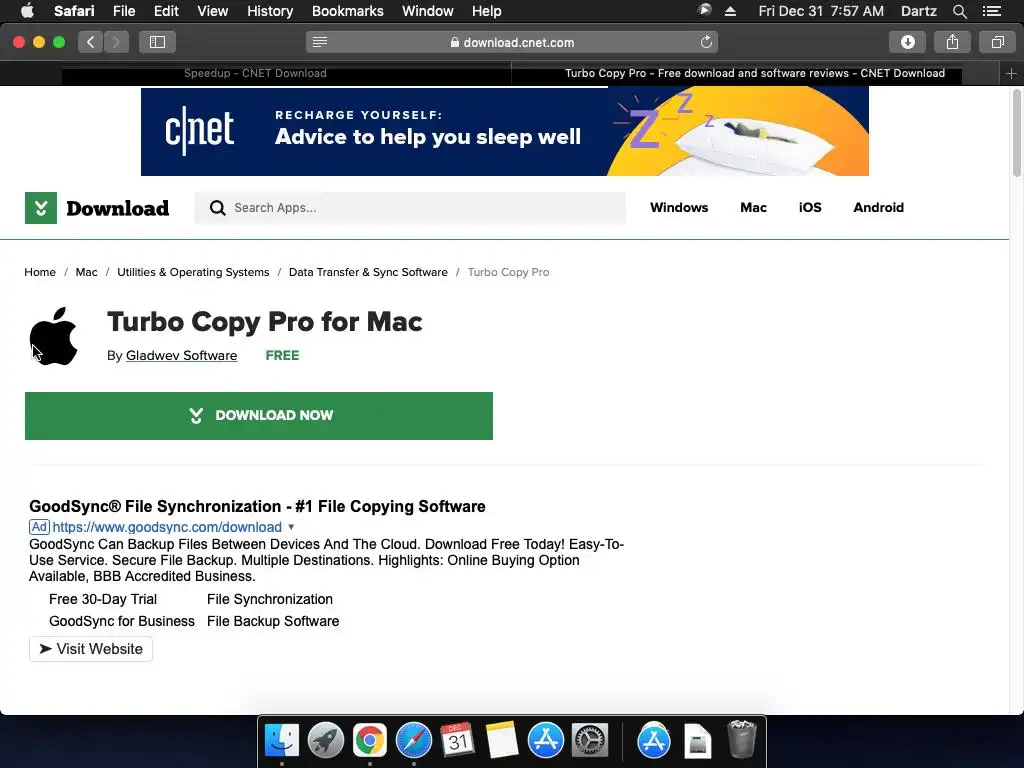
Task: Click File Backup Software ad link
Action: pyautogui.click(x=273, y=621)
